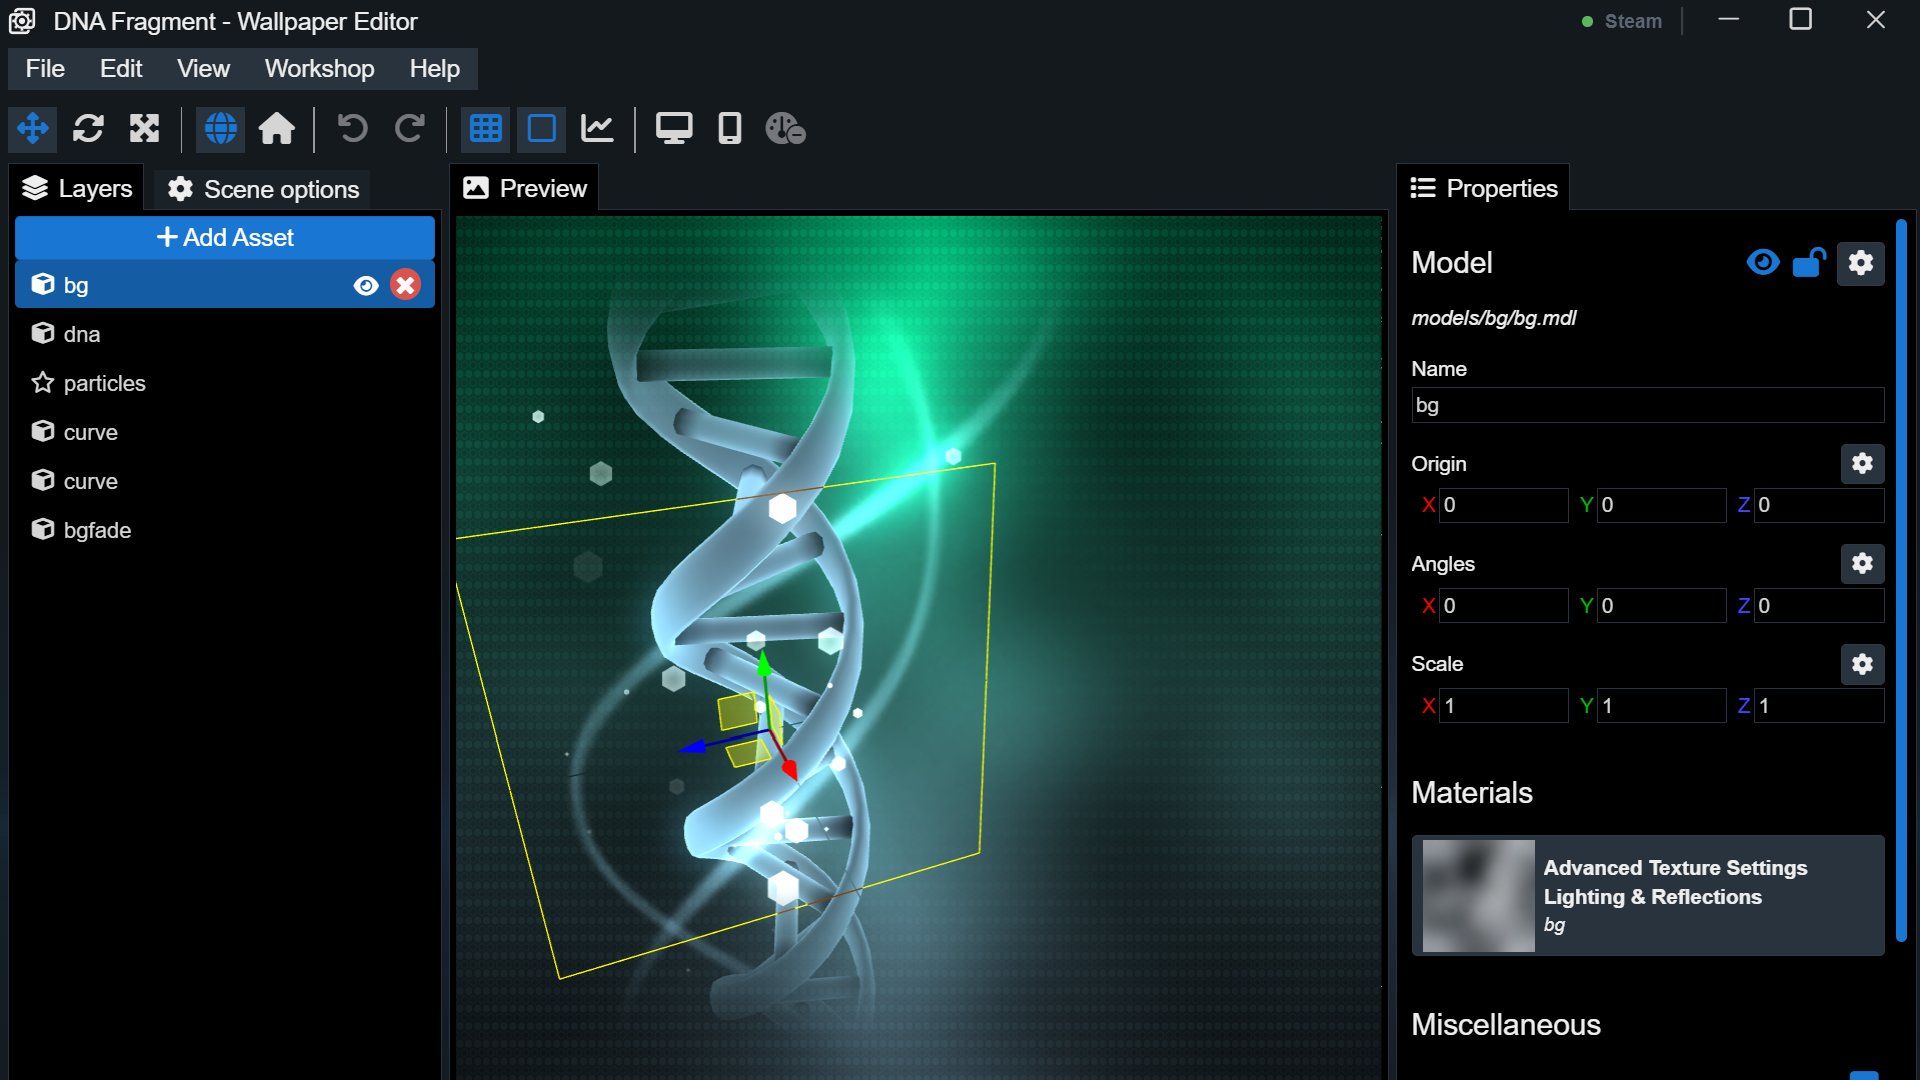This screenshot has width=1920, height=1080.
Task: Select the rotate tool icon
Action: [89, 129]
